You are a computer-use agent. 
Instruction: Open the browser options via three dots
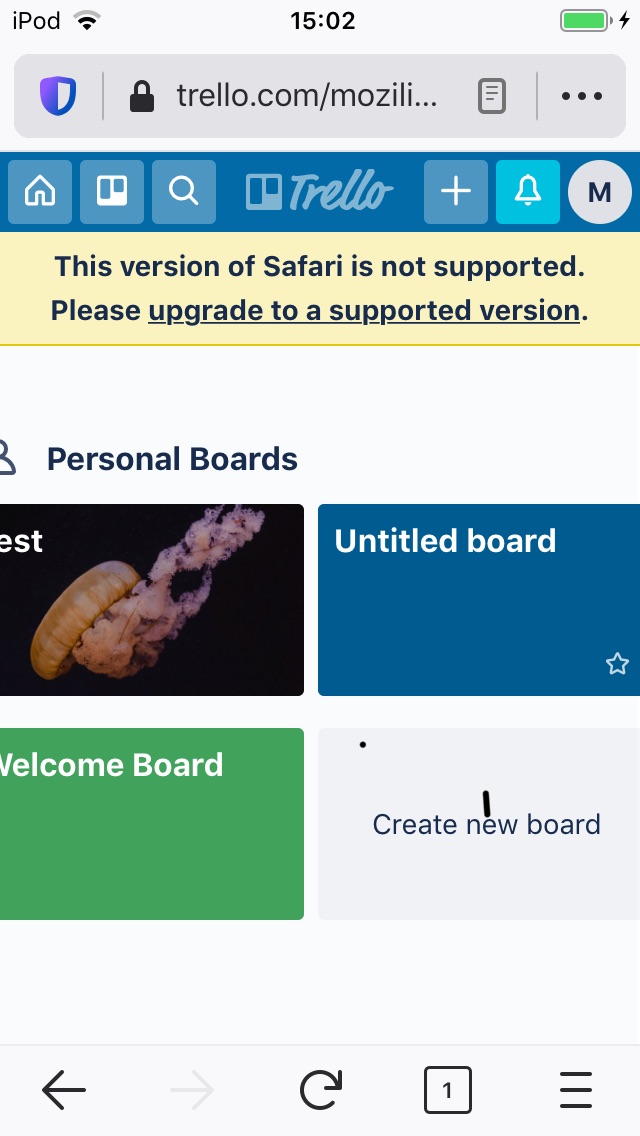tap(581, 95)
